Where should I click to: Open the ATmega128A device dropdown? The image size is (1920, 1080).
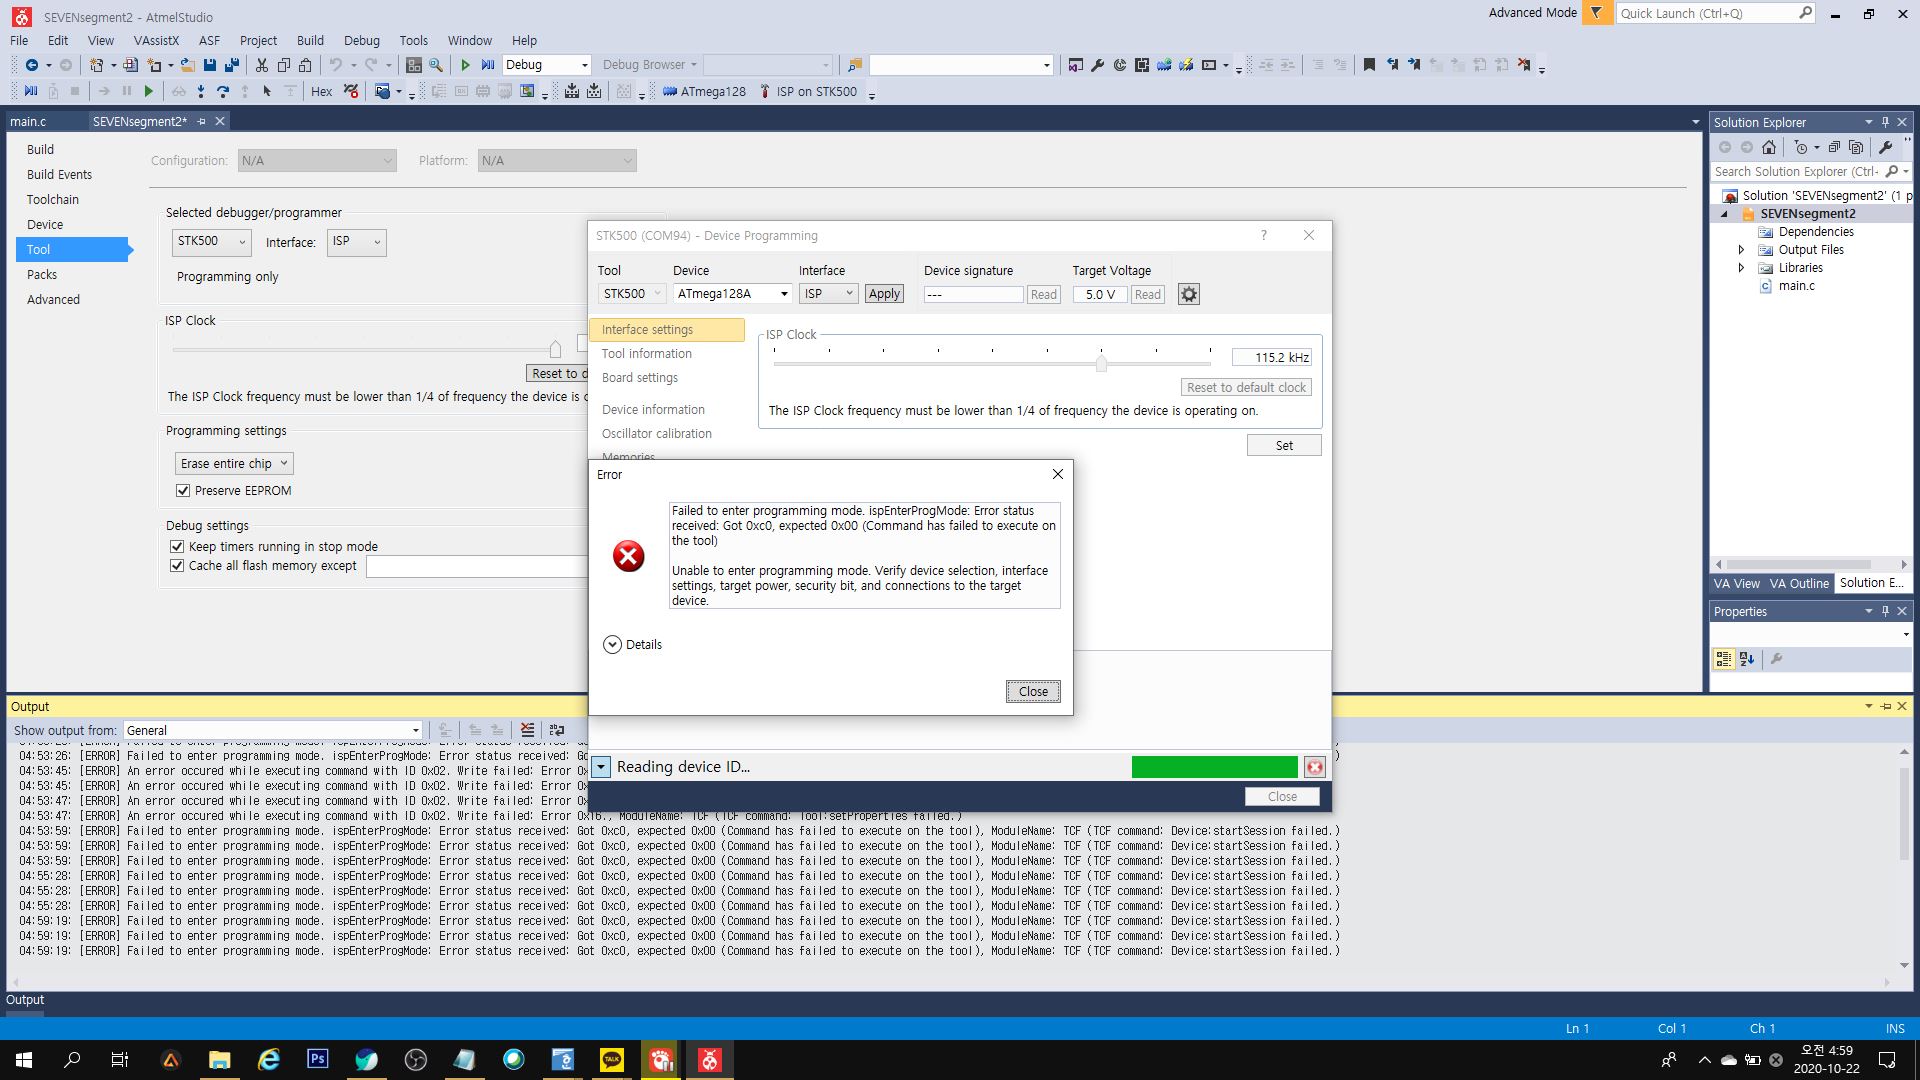point(784,294)
